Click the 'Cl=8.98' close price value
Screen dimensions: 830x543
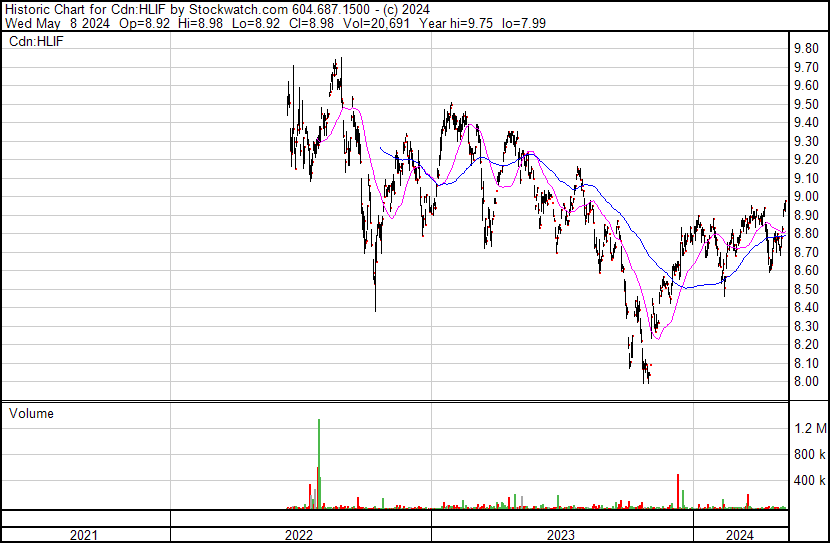pyautogui.click(x=311, y=23)
